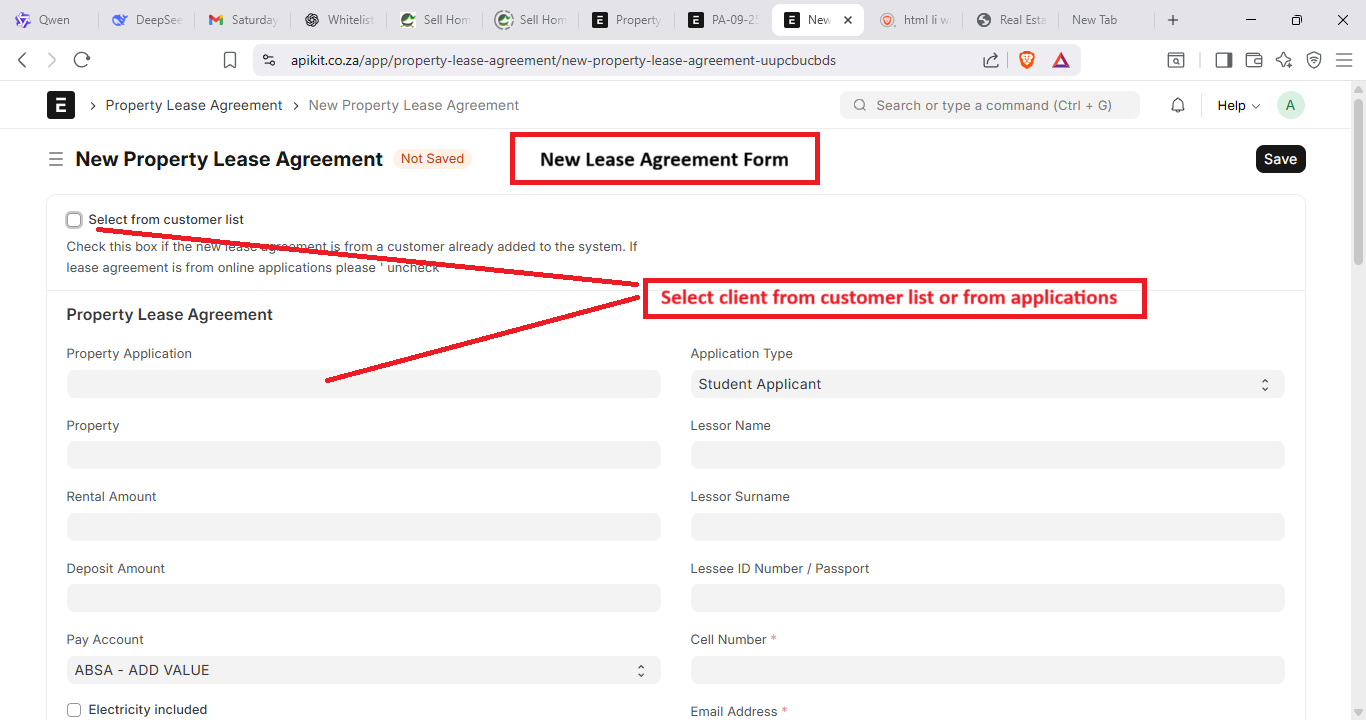This screenshot has height=720, width=1366.
Task: Reload the page with the refresh icon
Action: click(82, 60)
